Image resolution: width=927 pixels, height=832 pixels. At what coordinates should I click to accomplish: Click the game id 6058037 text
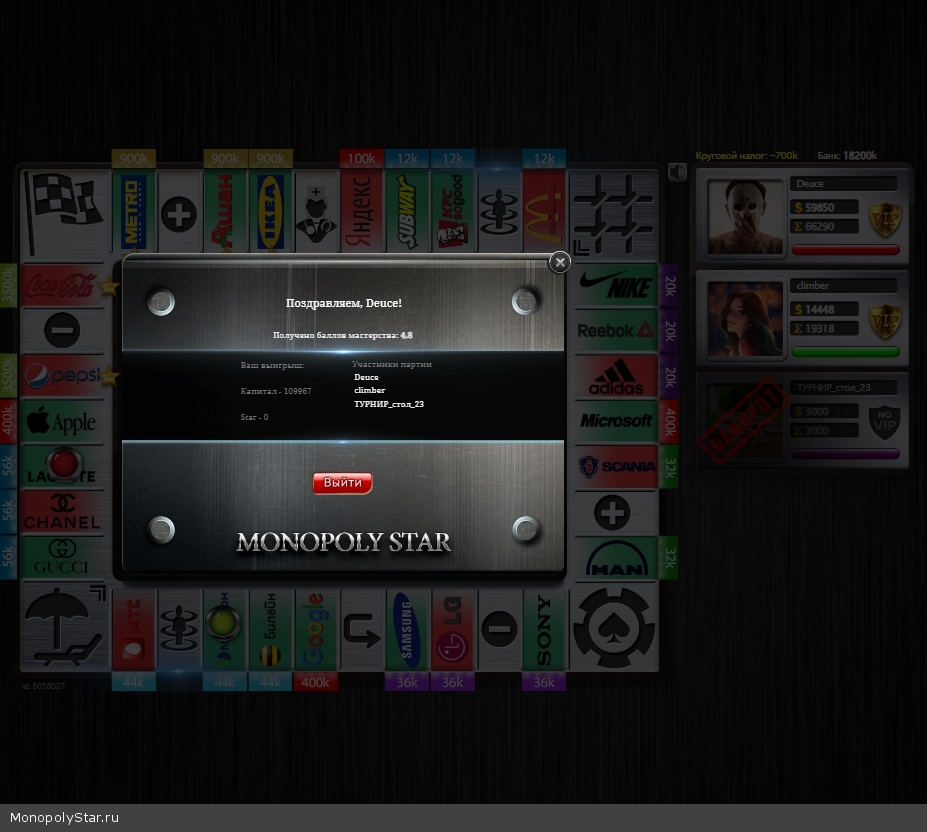pyautogui.click(x=44, y=686)
